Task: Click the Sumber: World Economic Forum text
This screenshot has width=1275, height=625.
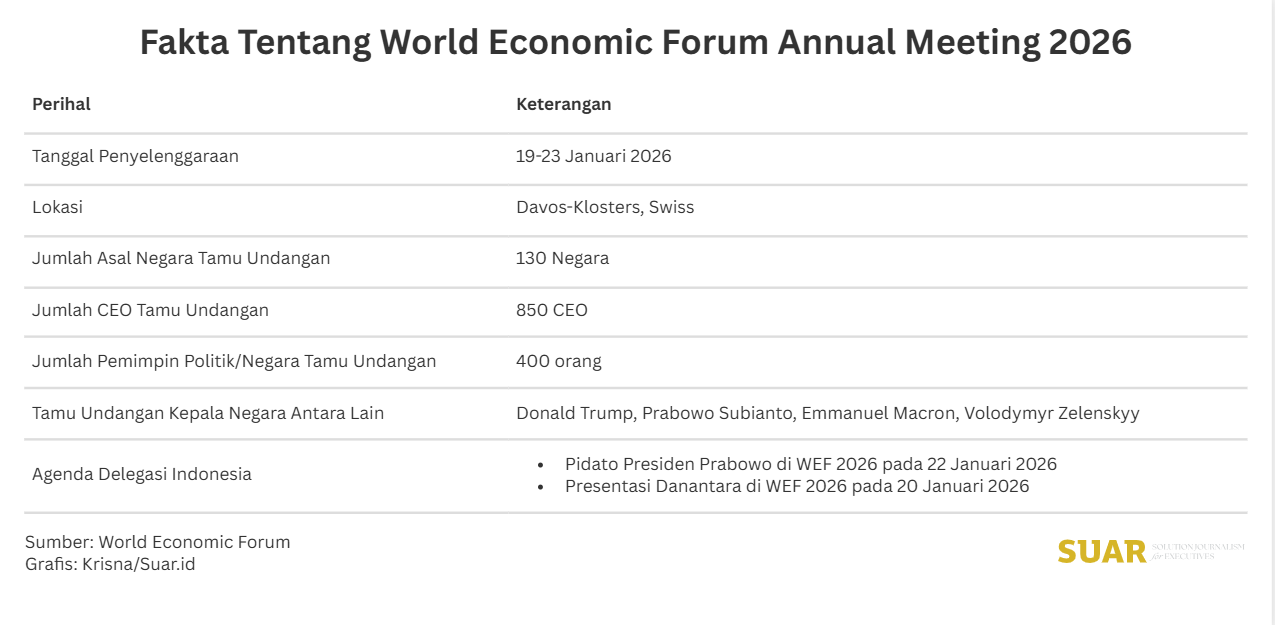Action: click(x=157, y=542)
